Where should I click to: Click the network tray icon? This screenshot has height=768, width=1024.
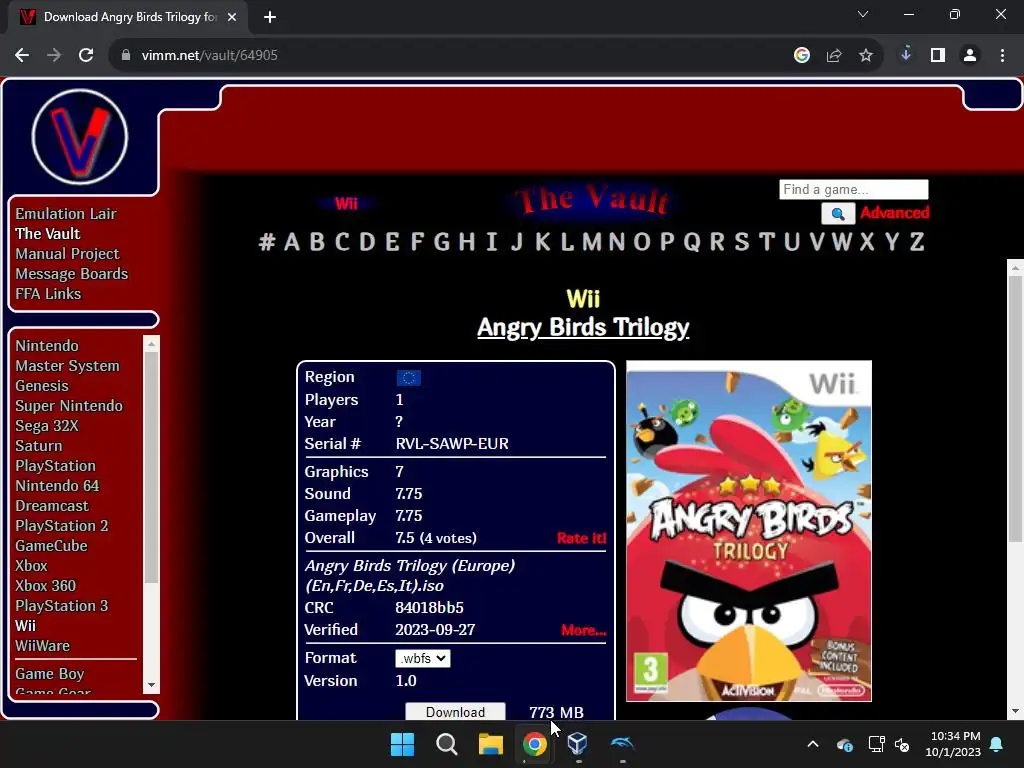point(876,744)
